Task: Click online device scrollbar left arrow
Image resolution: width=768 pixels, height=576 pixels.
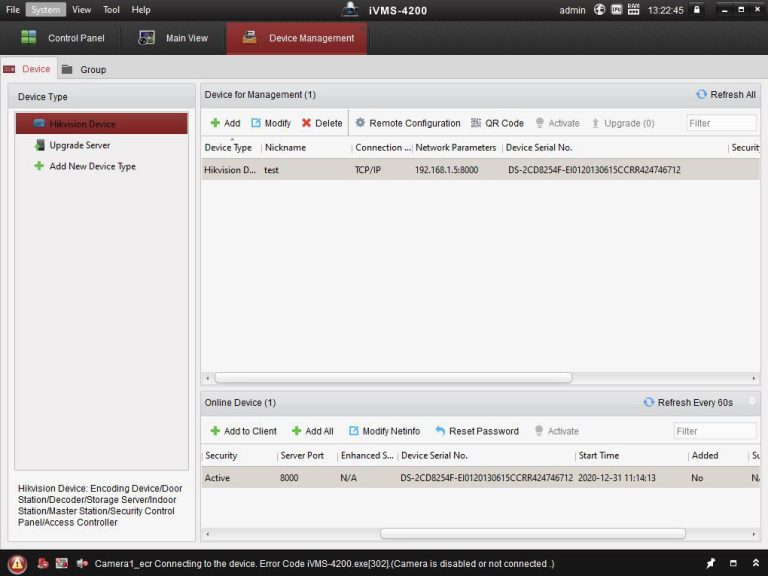Action: pos(208,534)
